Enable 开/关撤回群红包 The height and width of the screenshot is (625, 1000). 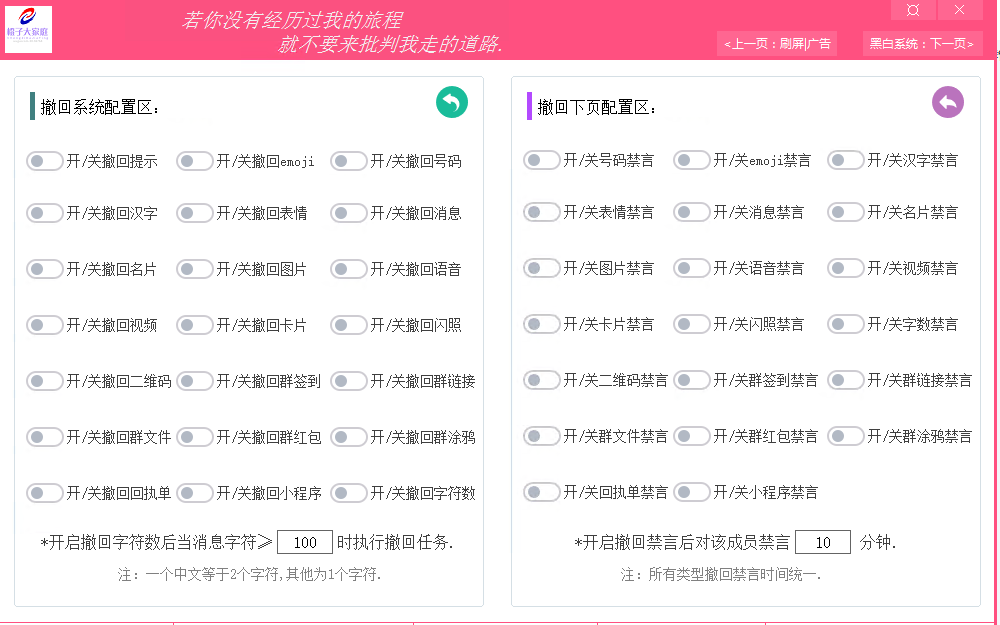pyautogui.click(x=194, y=436)
